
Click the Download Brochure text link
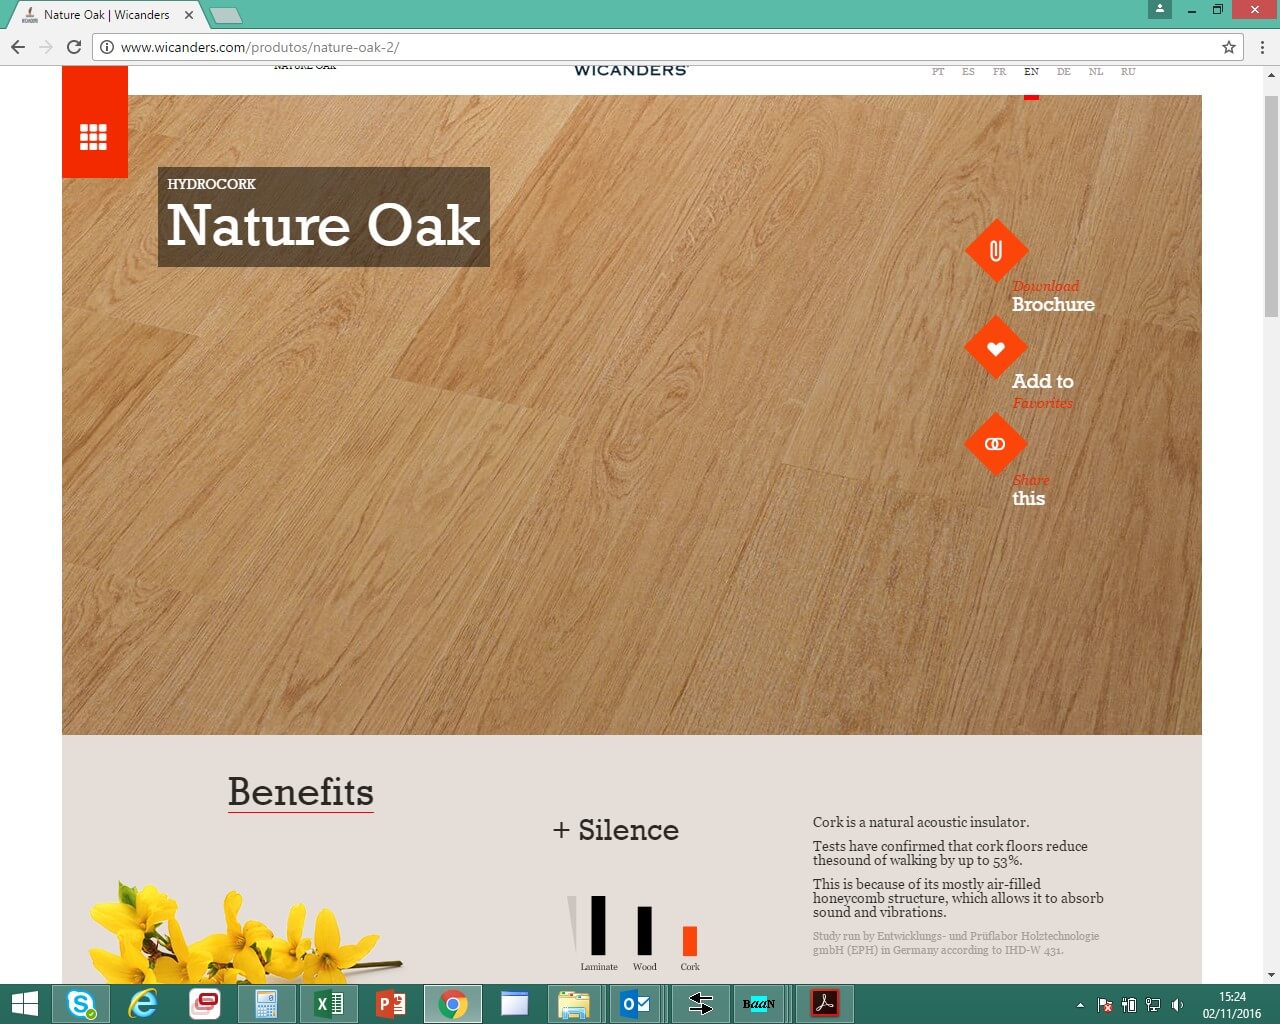(x=1053, y=296)
